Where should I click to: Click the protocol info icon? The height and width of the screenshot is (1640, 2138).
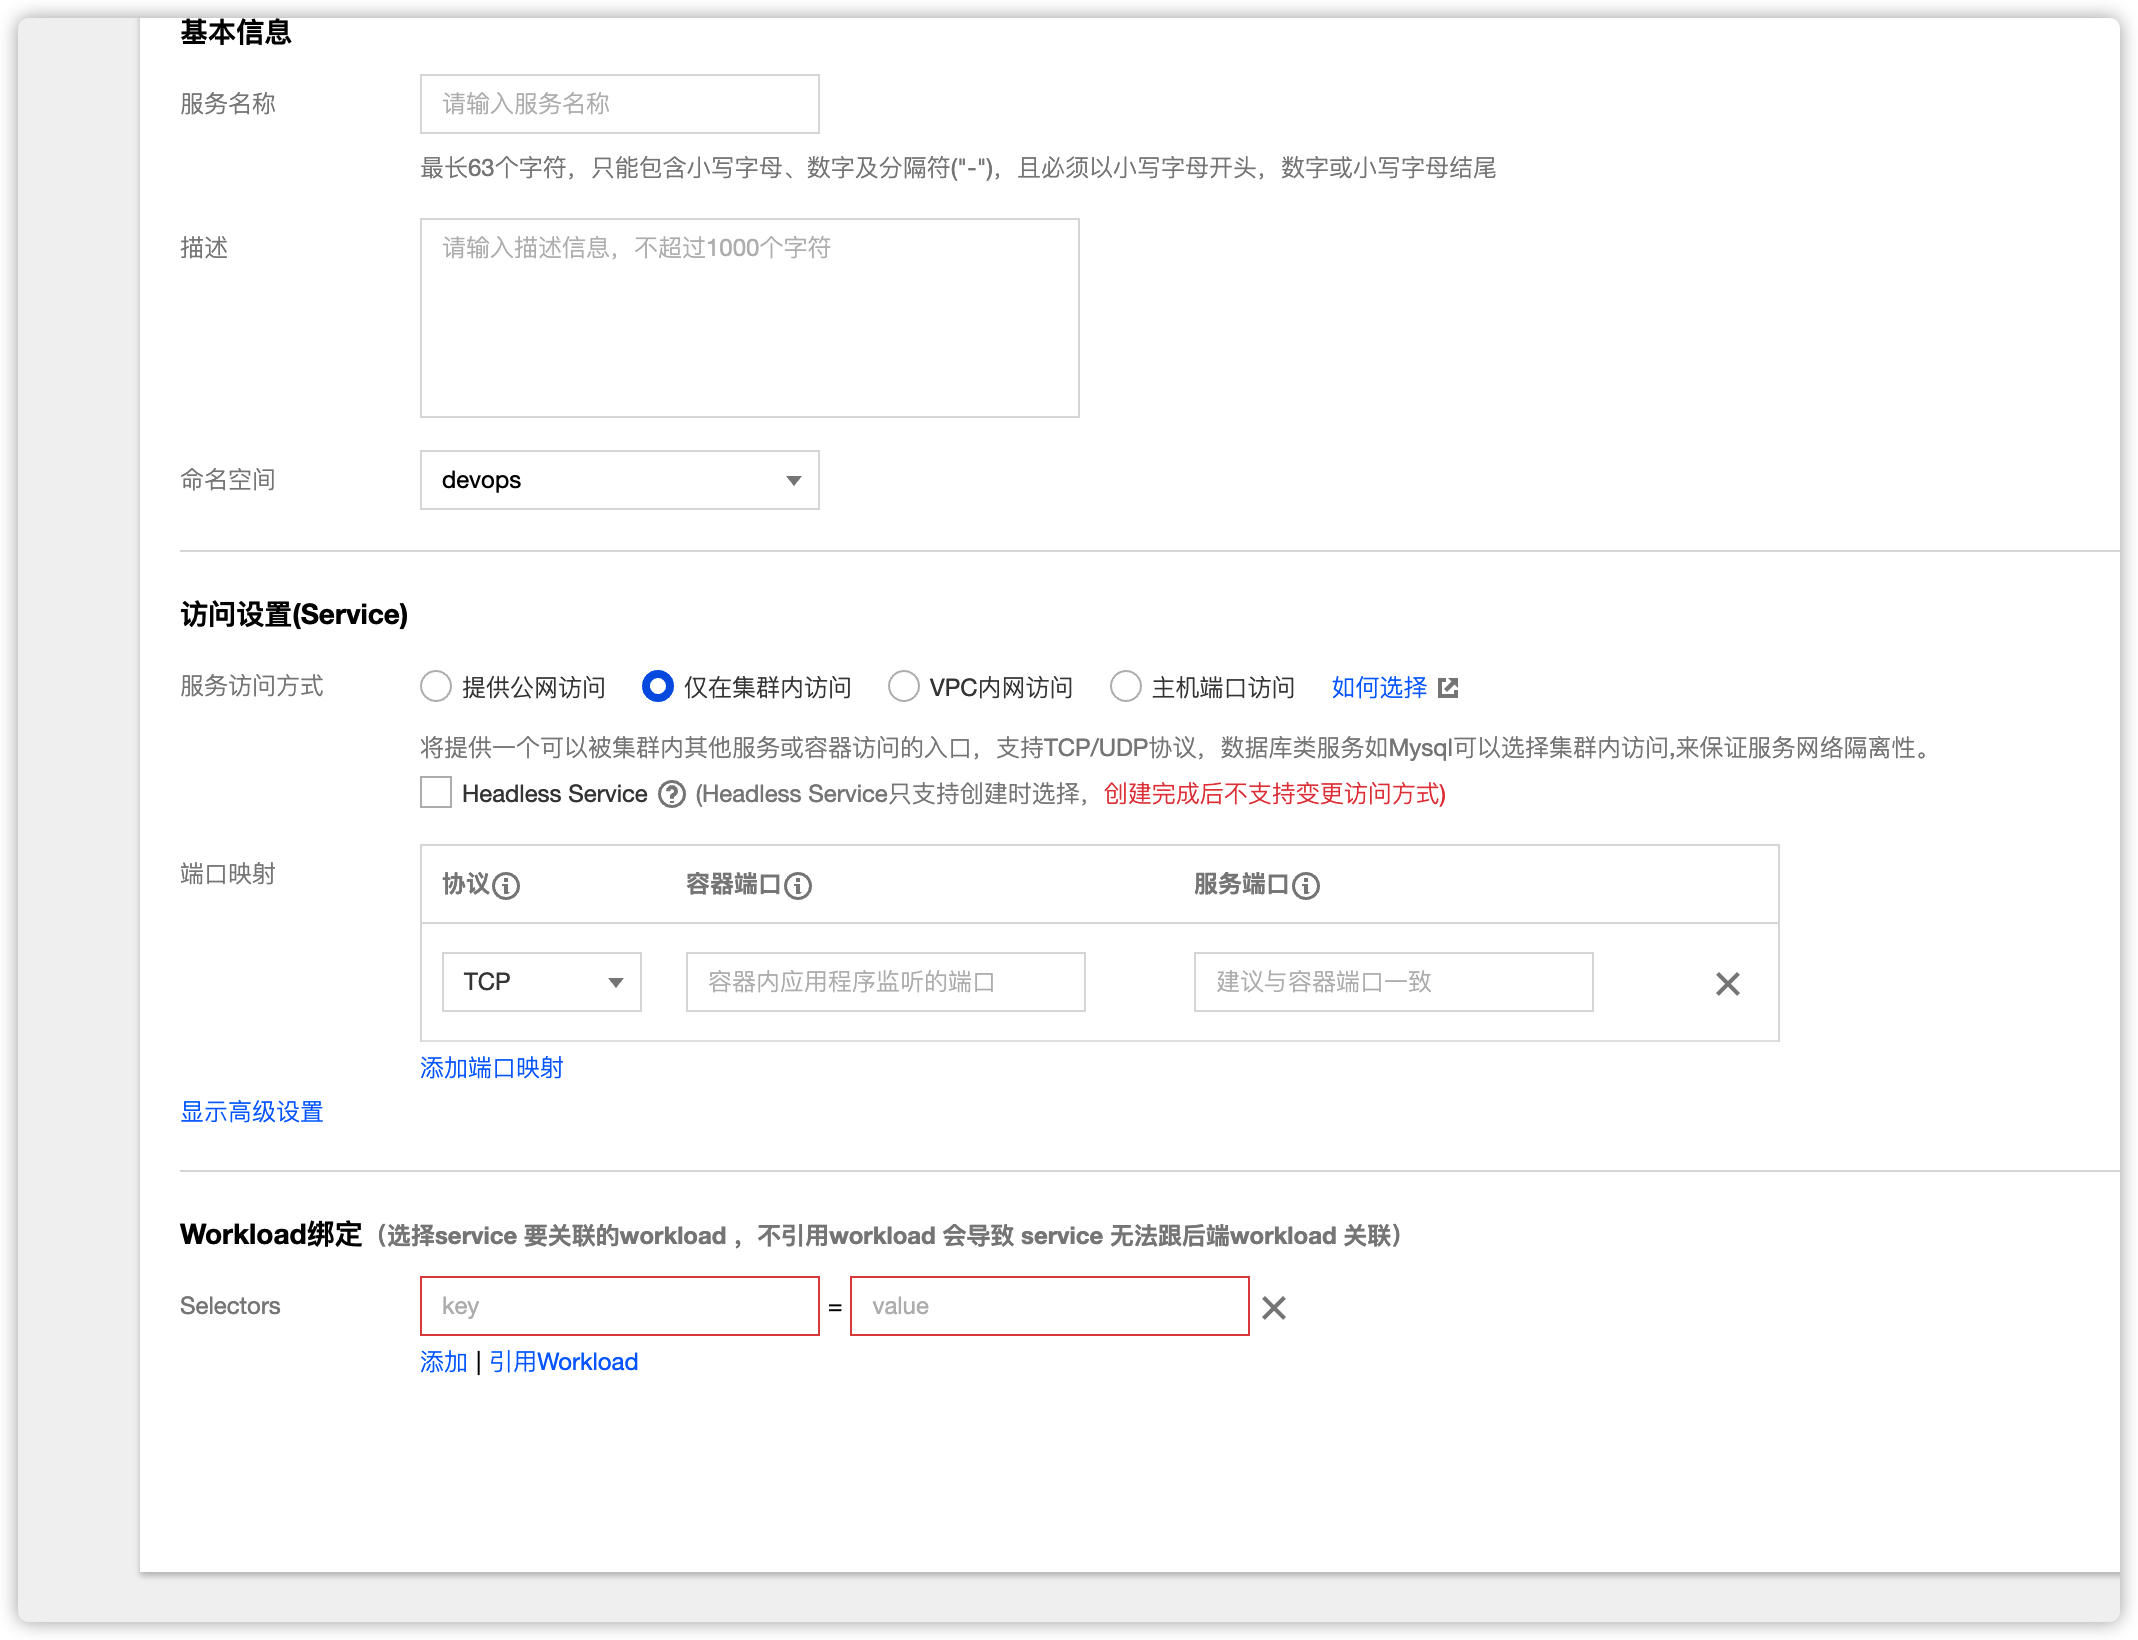pyautogui.click(x=507, y=886)
